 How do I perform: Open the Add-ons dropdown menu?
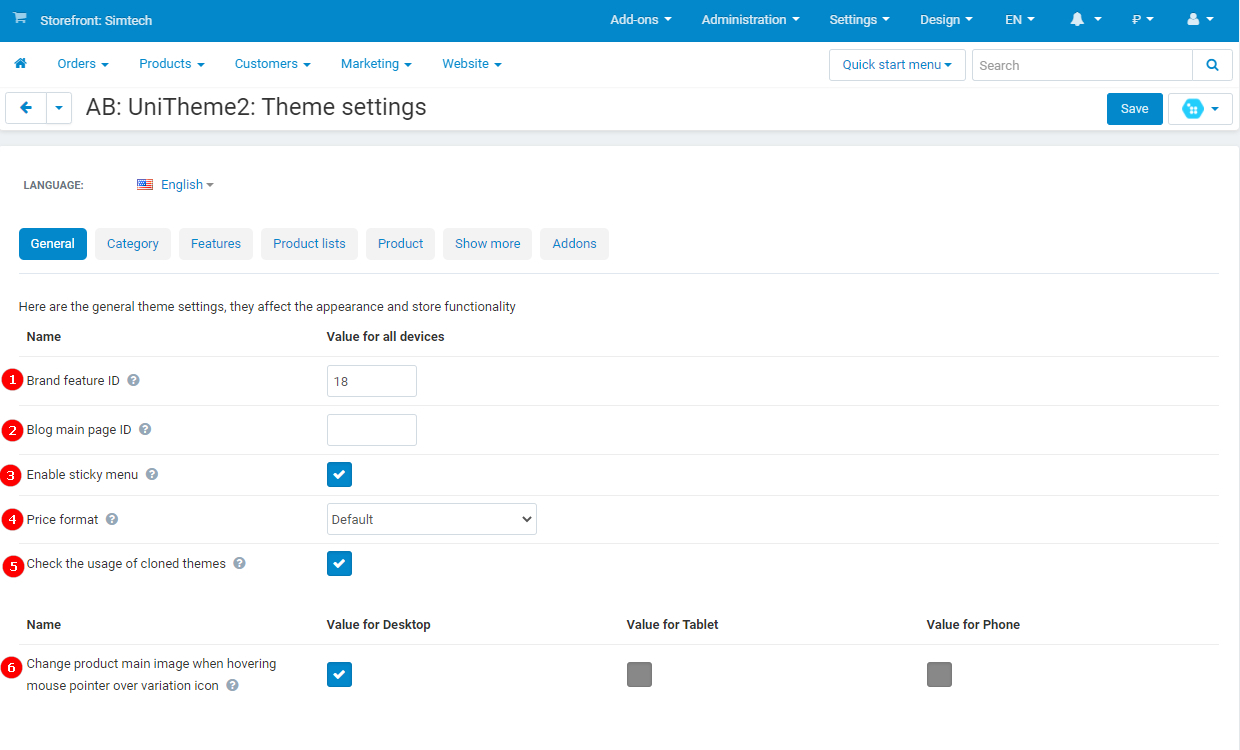[x=641, y=20]
